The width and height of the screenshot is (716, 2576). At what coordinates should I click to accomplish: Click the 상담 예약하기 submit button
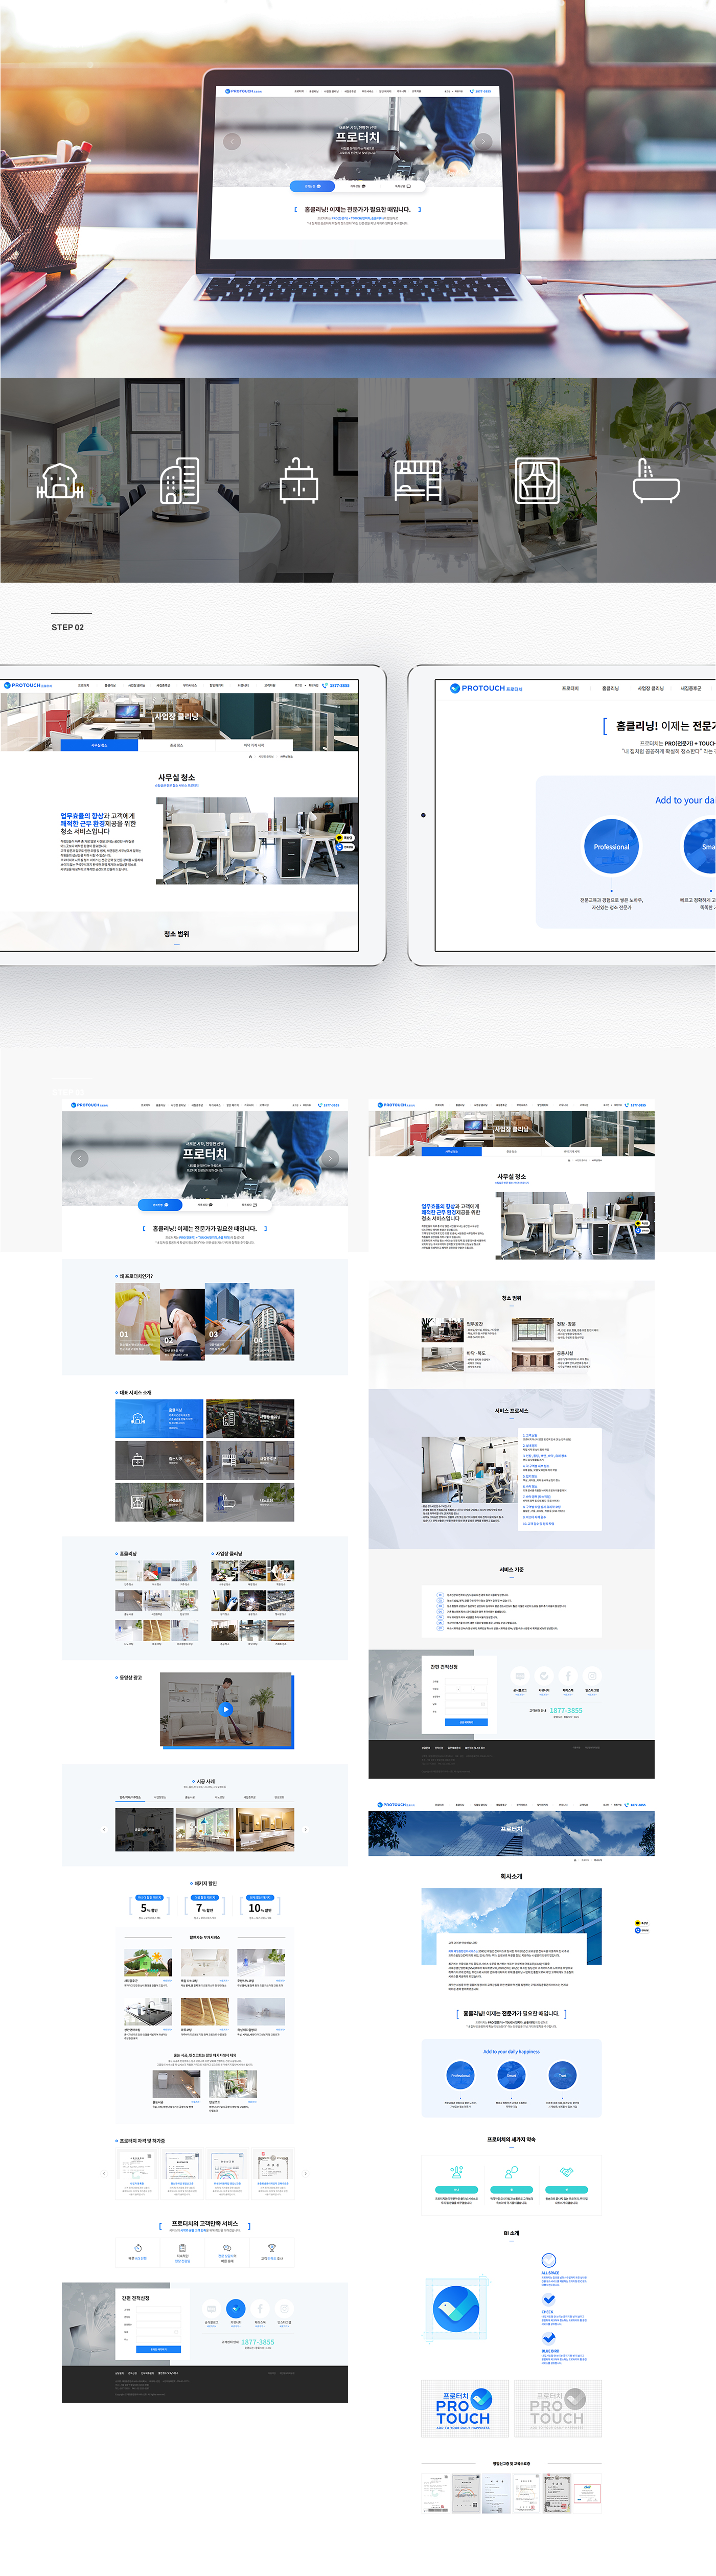click(x=159, y=2349)
